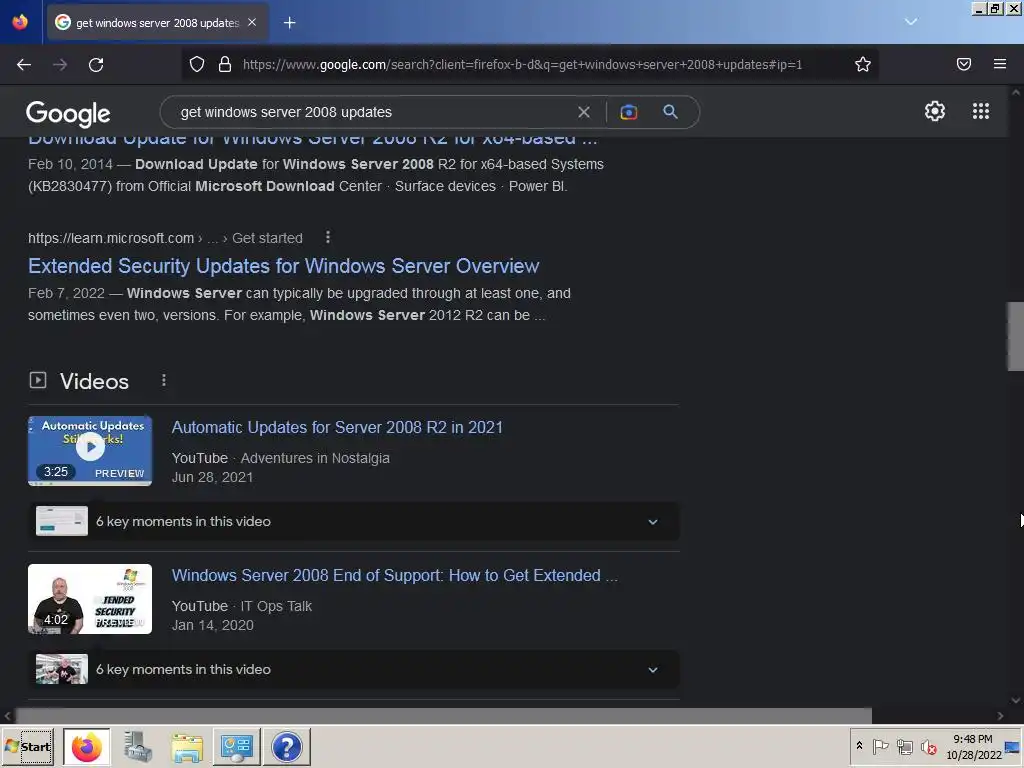
Task: Expand key moments for End of Support video
Action: pyautogui.click(x=353, y=669)
